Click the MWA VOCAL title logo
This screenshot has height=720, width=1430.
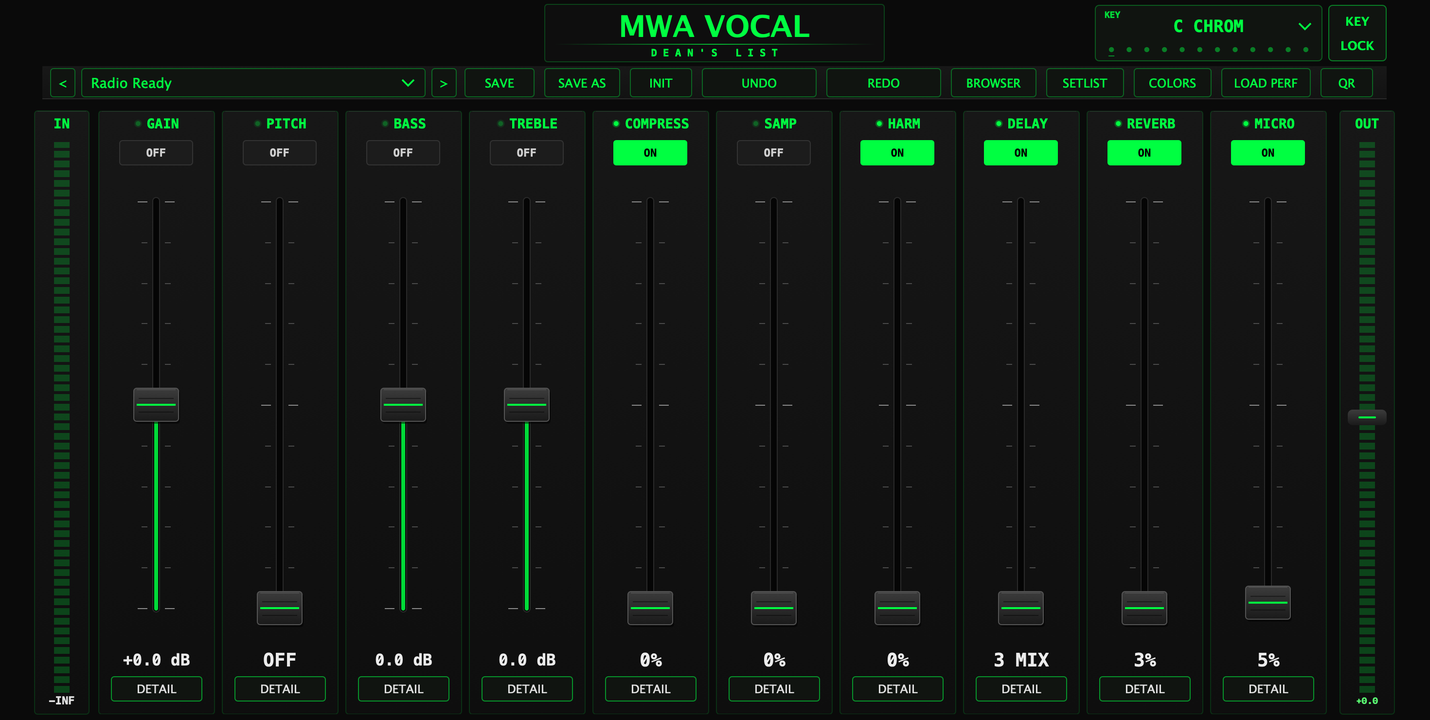(714, 27)
